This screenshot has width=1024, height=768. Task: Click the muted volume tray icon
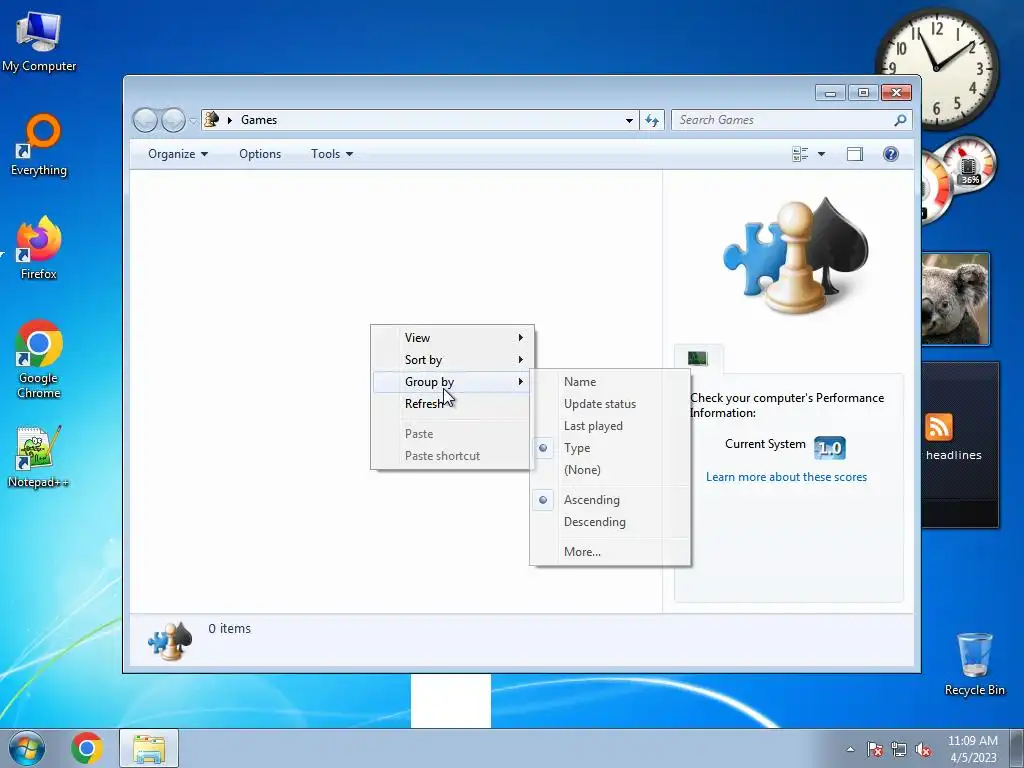(923, 749)
